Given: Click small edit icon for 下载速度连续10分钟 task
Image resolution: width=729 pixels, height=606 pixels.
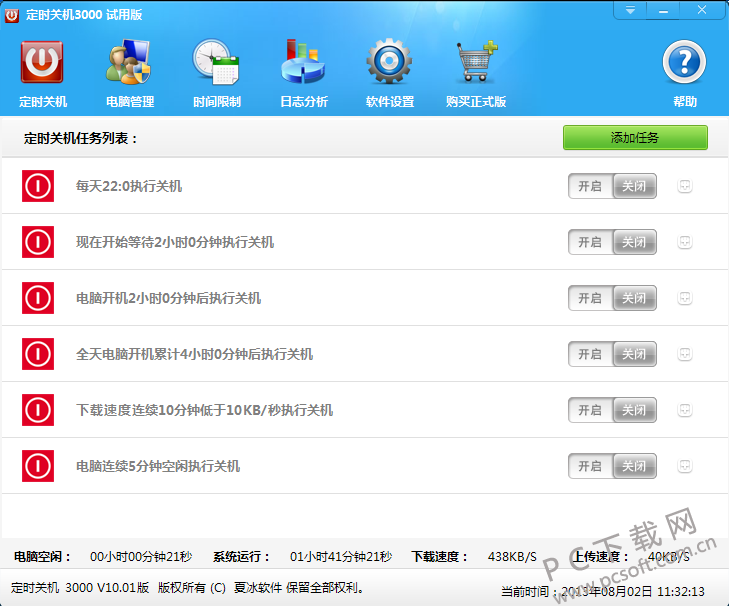Looking at the screenshot, I should 684,410.
